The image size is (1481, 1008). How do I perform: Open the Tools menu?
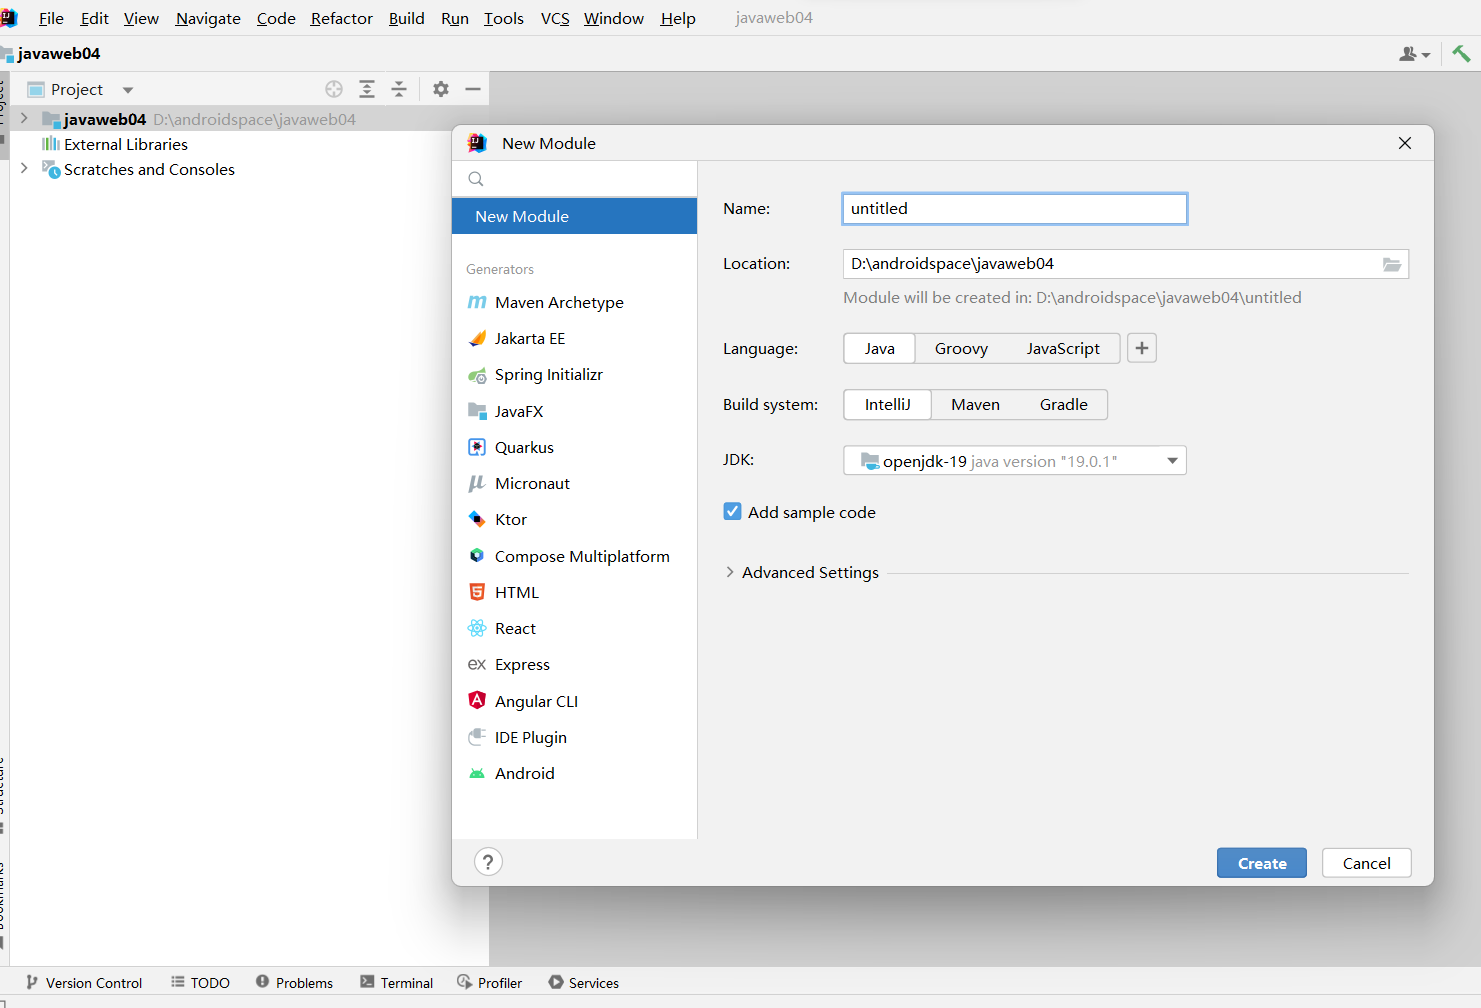[x=504, y=18]
